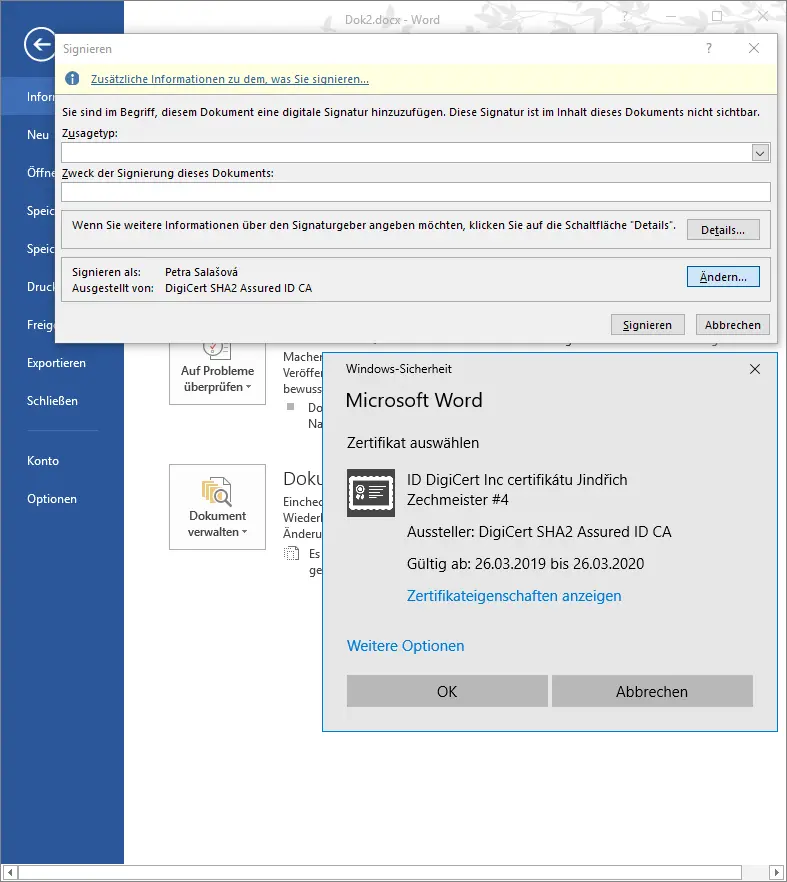Click the horizontal scrollbar left arrow
Screen dimensions: 787x882
point(10,873)
